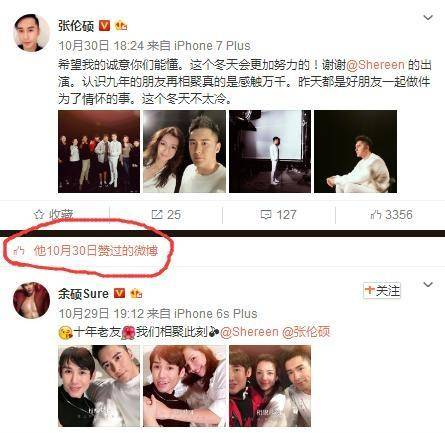
Task: Click the thumbs-up icon before 他10月30日赞过的微博
Action: (19, 251)
